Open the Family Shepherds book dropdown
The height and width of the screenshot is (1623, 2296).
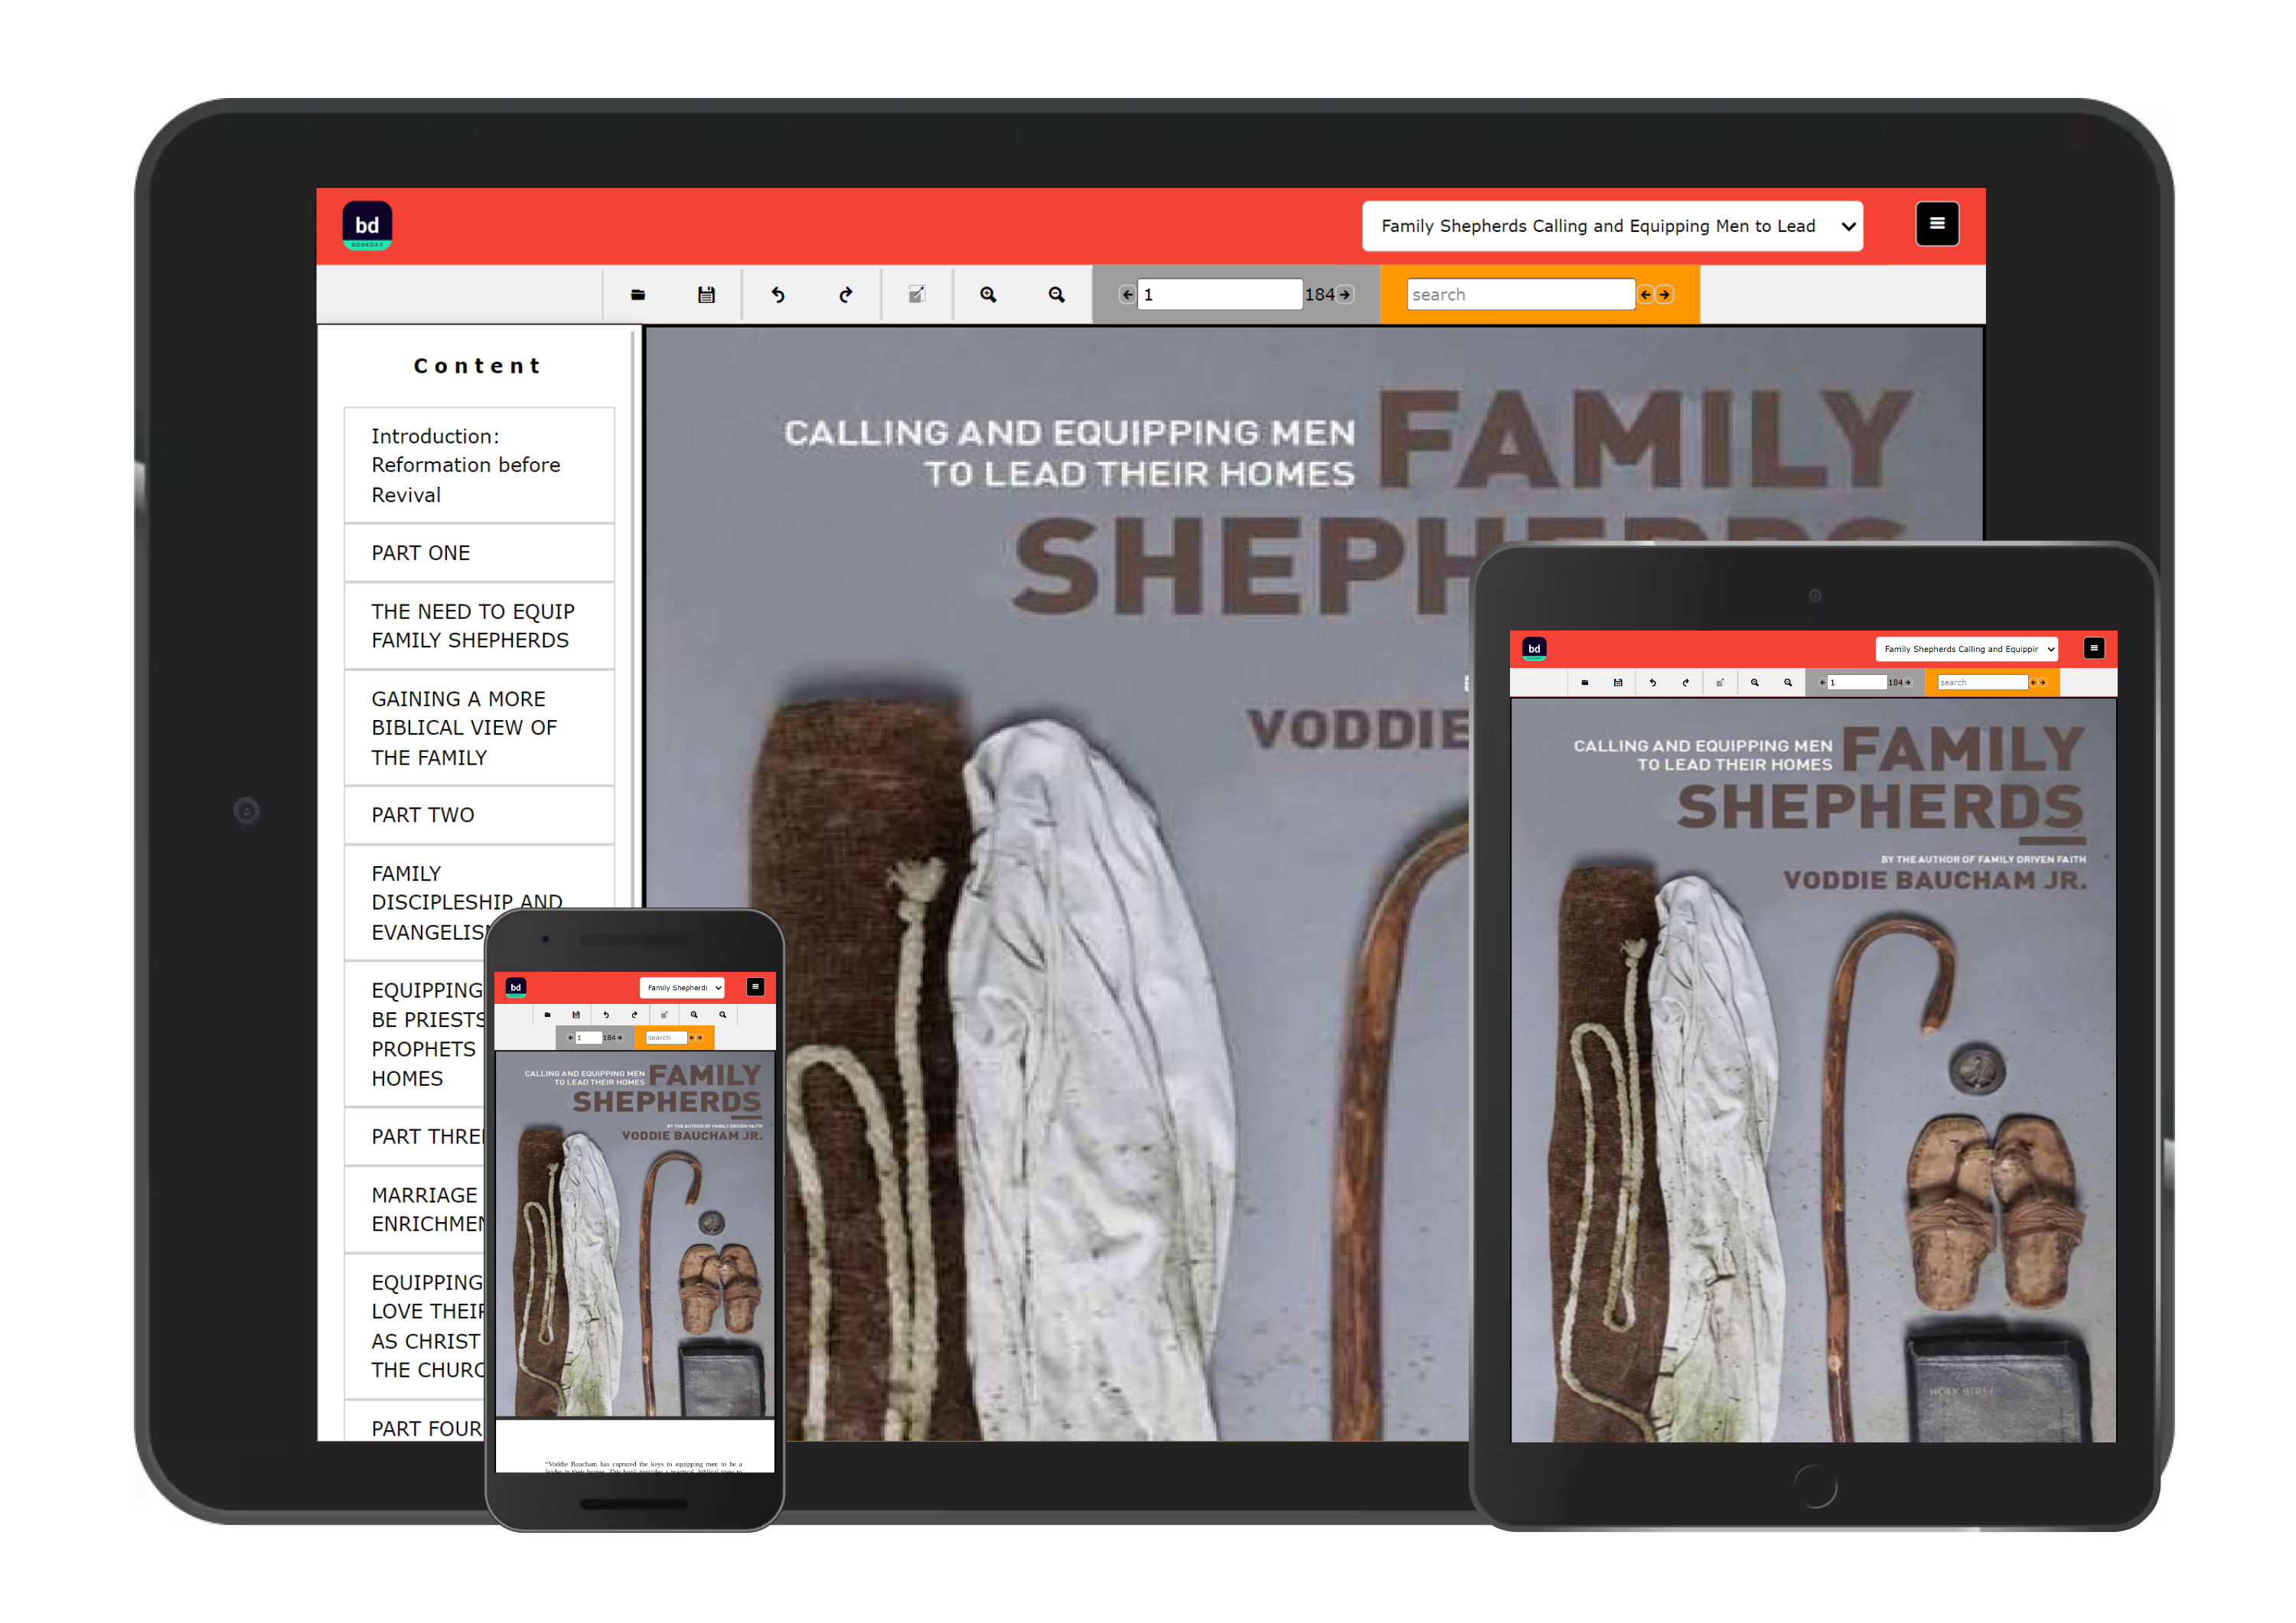click(x=1611, y=226)
